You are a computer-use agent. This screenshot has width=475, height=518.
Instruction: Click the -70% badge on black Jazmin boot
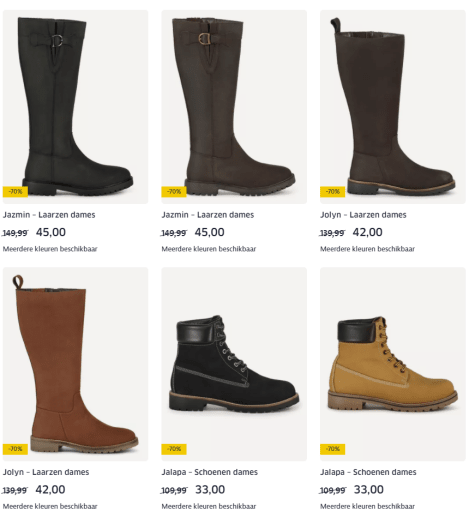[x=15, y=192]
